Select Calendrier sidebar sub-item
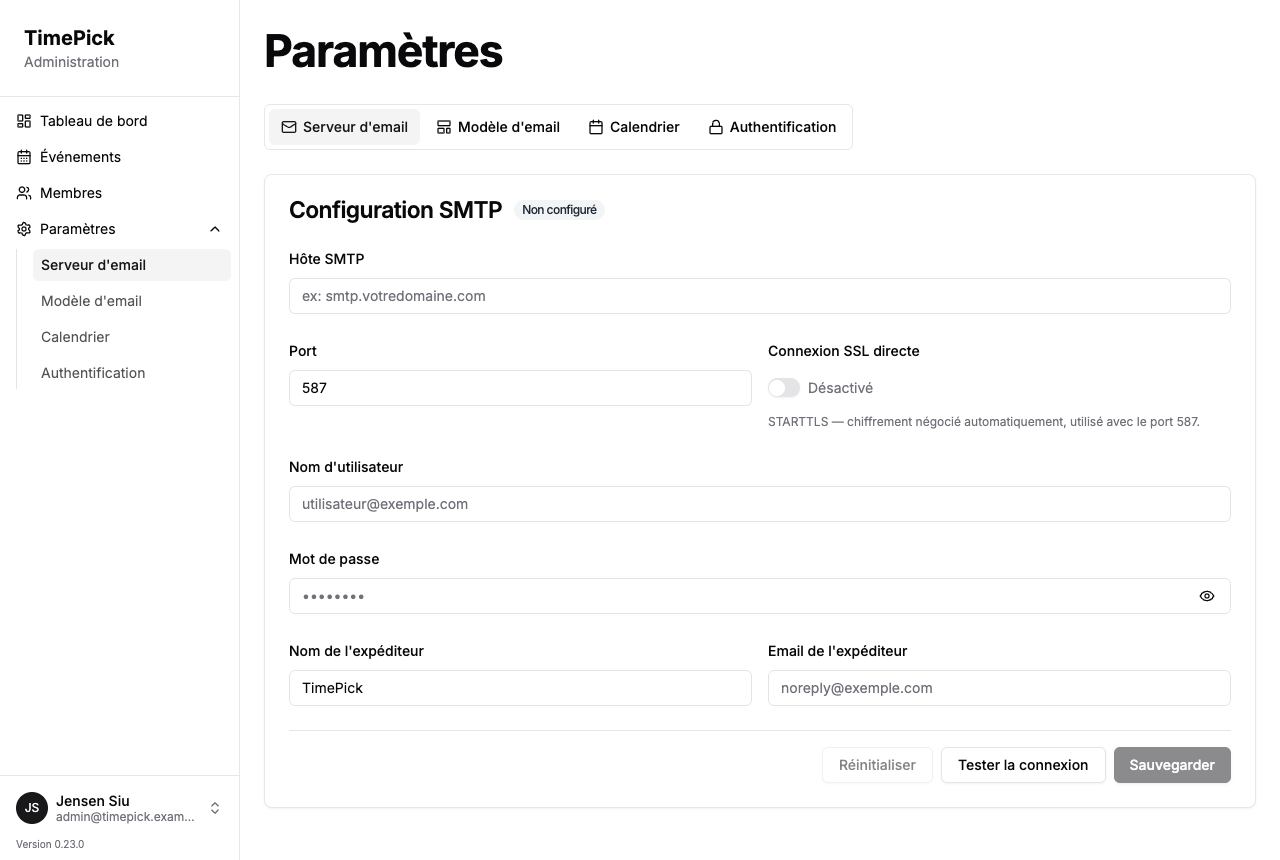 [x=132, y=337]
